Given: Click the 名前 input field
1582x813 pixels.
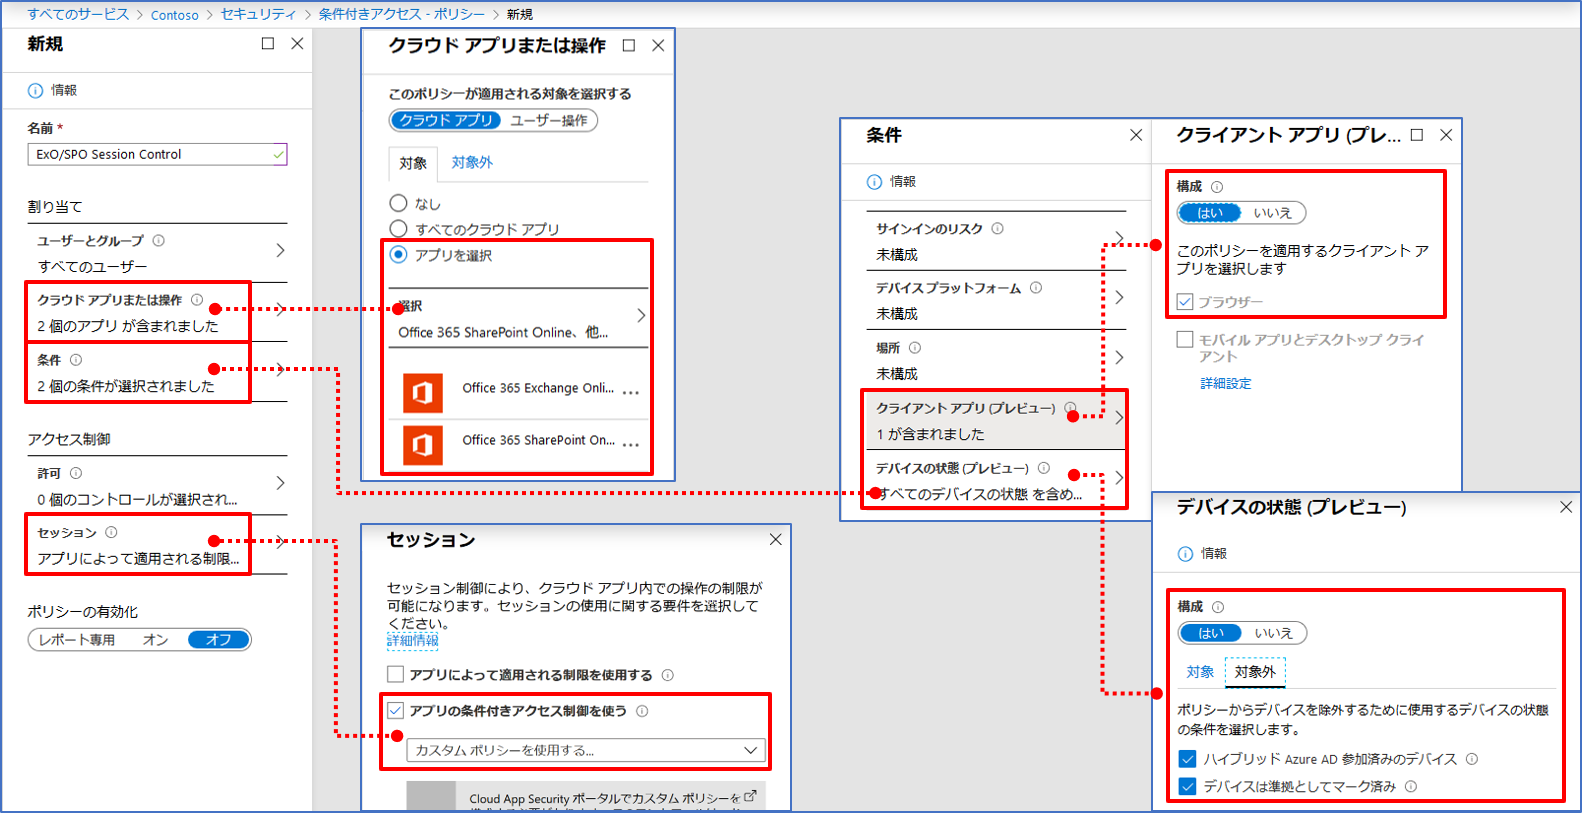Looking at the screenshot, I should (158, 154).
